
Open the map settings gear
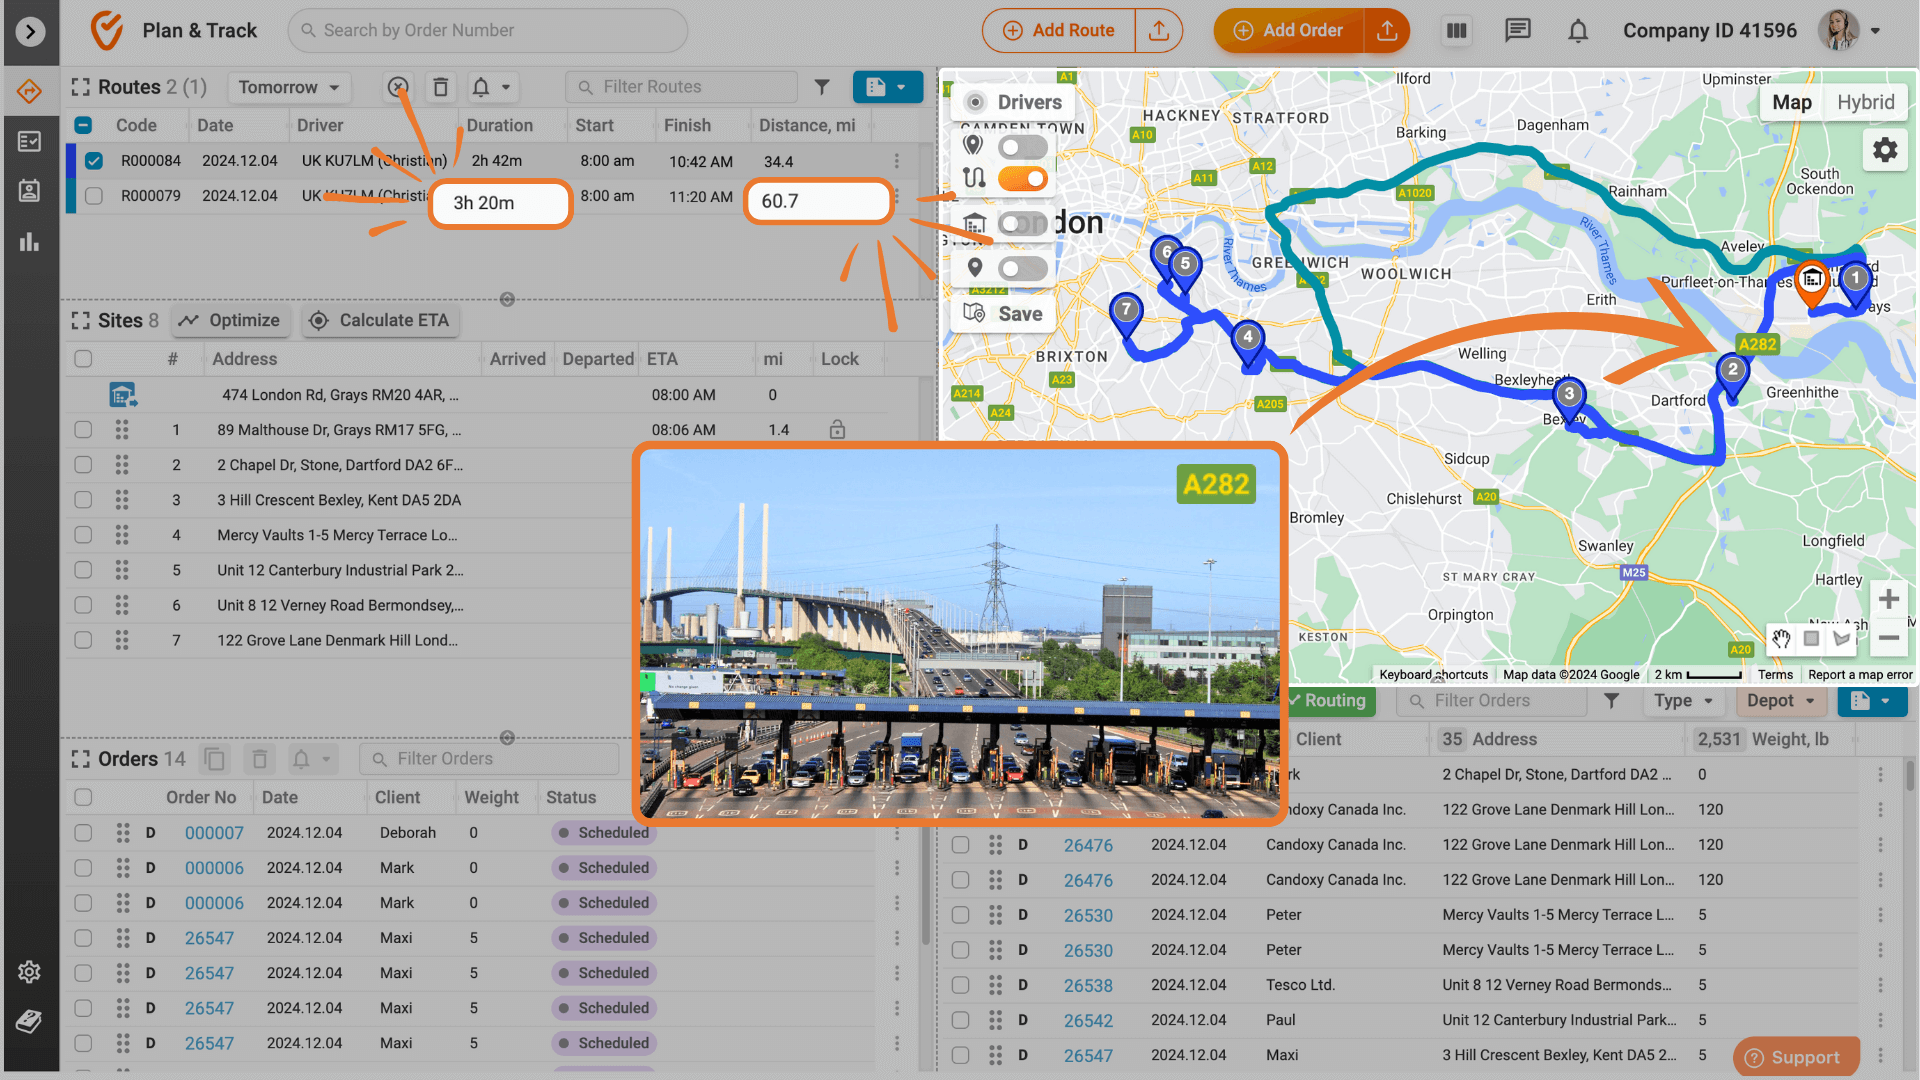click(x=1884, y=150)
